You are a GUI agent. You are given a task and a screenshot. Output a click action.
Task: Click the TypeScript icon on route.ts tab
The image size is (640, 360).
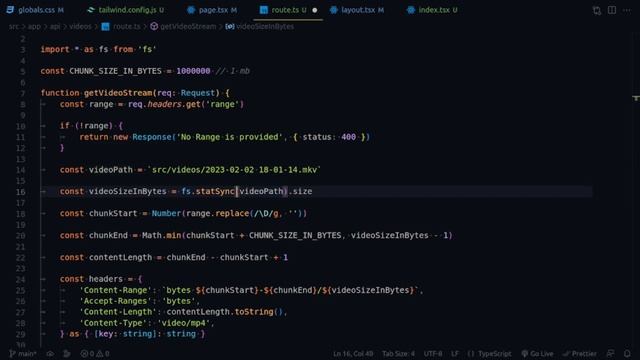click(264, 10)
